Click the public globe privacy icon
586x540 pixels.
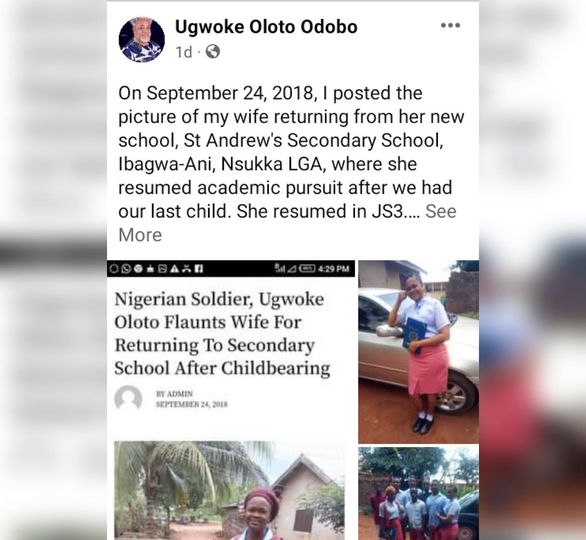click(x=213, y=52)
